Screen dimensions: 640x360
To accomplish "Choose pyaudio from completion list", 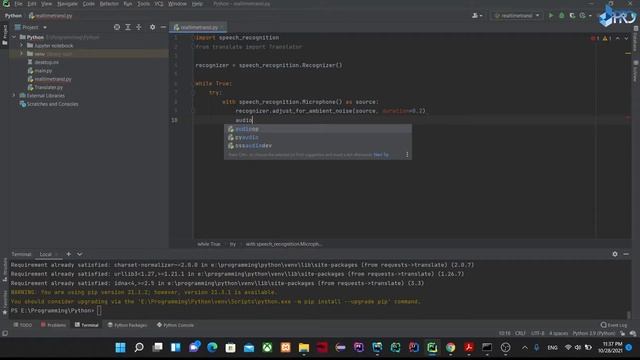I will 318,137.
